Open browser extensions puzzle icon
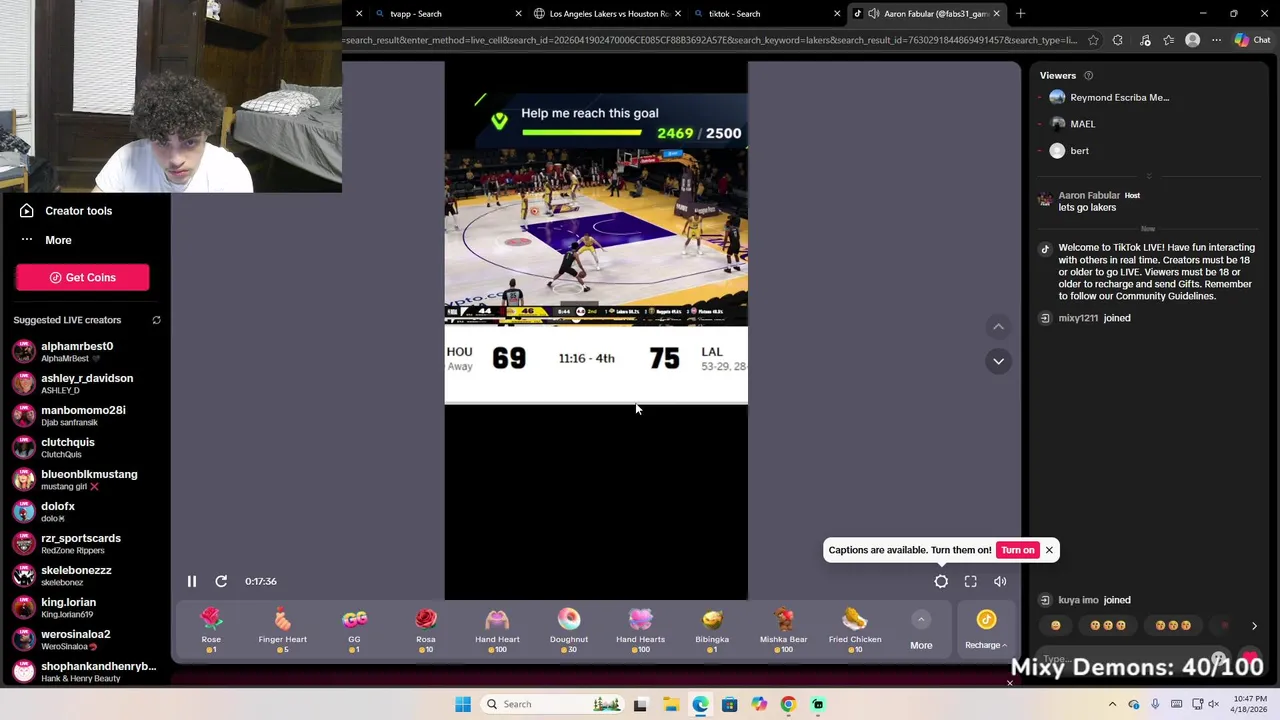 pyautogui.click(x=1118, y=40)
